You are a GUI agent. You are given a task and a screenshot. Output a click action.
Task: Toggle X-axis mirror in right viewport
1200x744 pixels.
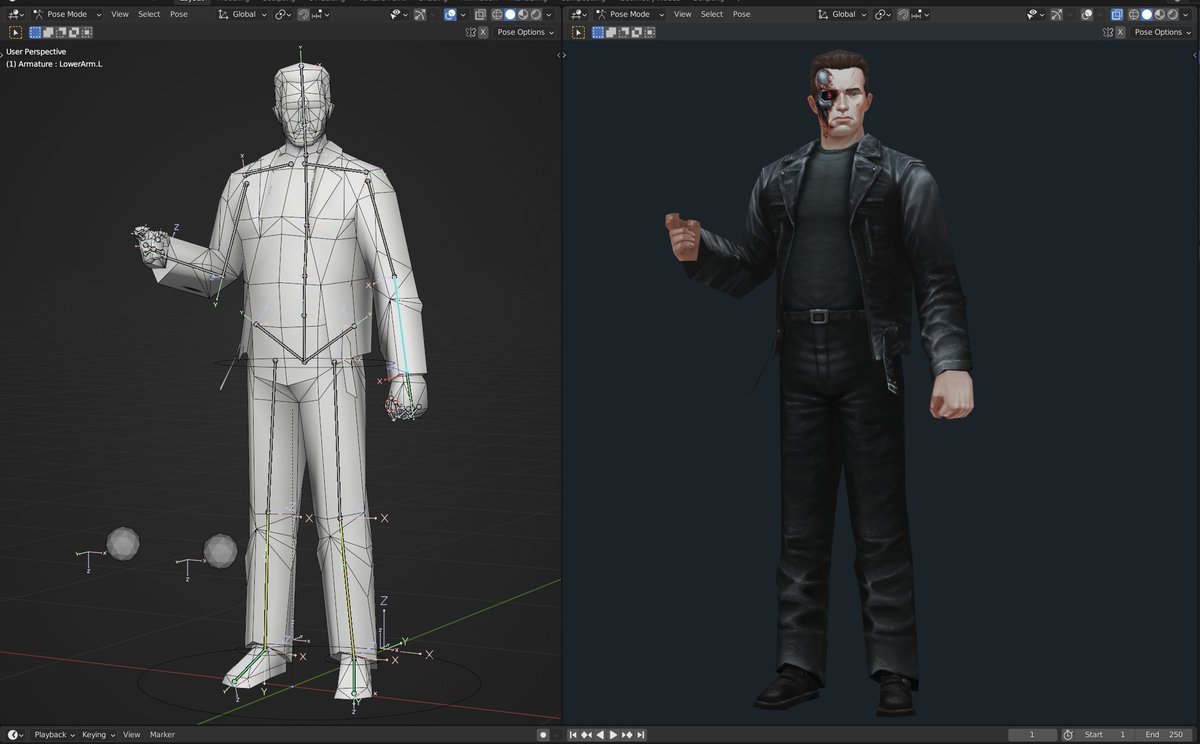1120,32
